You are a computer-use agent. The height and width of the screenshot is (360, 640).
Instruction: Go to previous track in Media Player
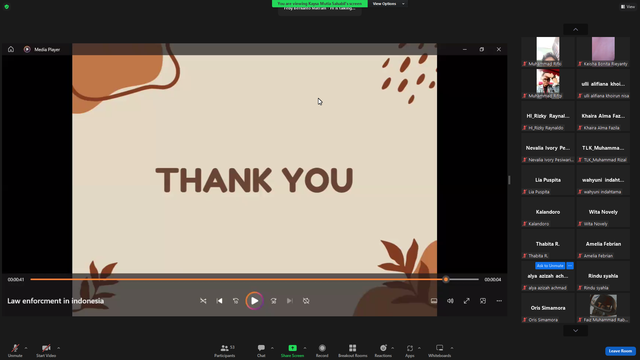pyautogui.click(x=220, y=301)
